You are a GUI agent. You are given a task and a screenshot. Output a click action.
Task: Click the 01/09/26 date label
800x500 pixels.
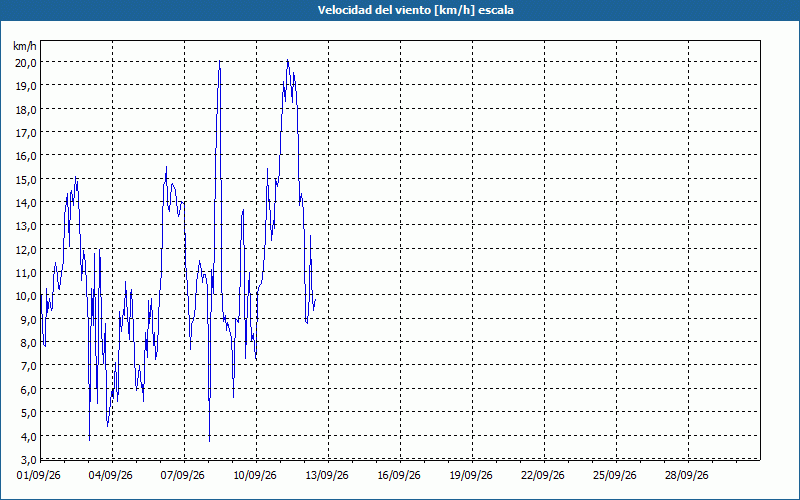coord(39,476)
